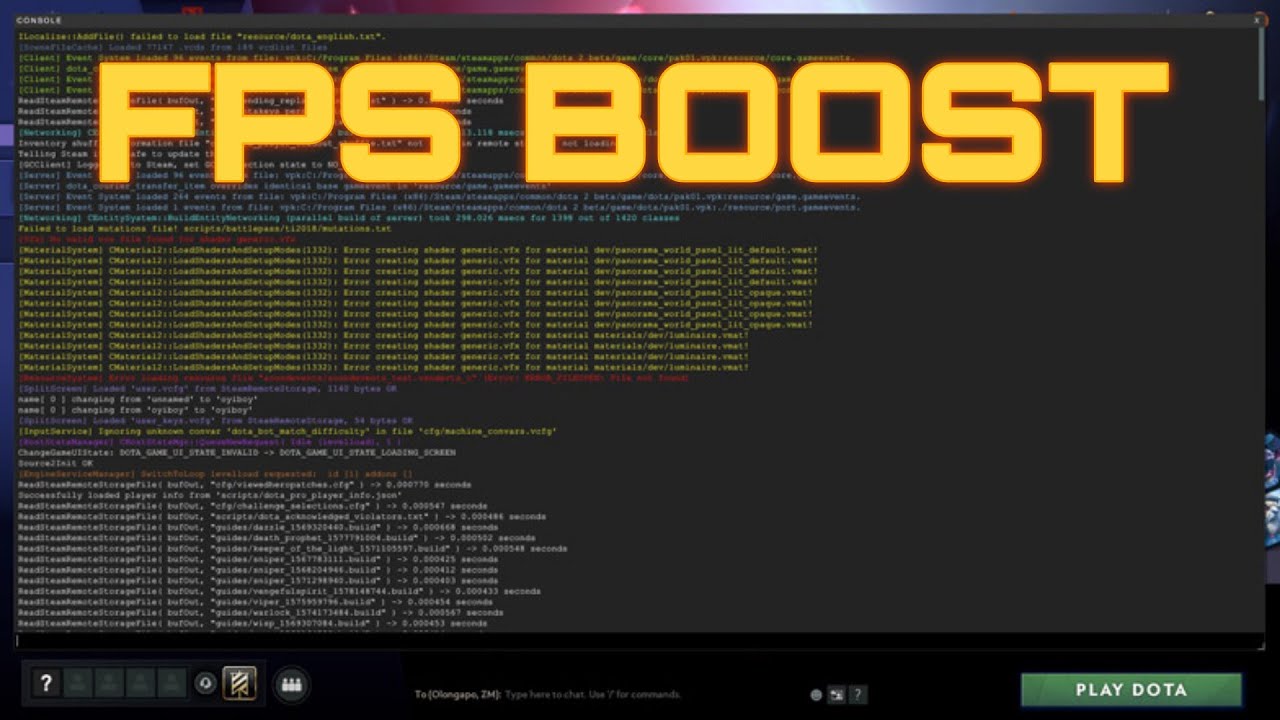
Task: Open chat help question-mark icon
Action: (857, 695)
